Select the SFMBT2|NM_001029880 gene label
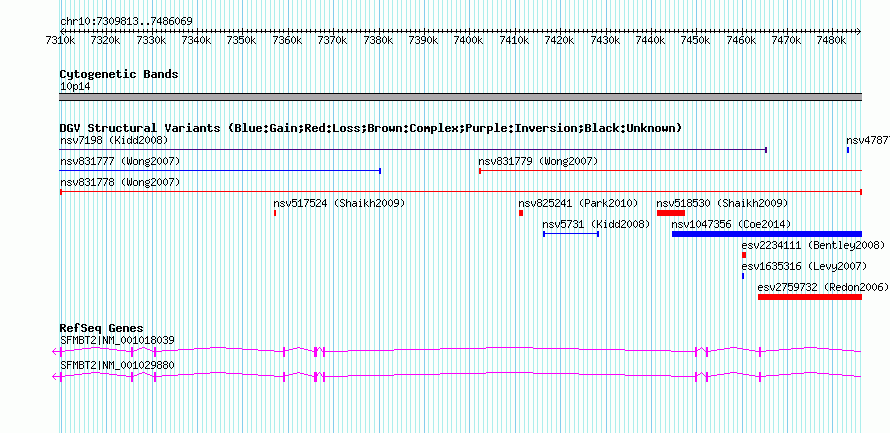The image size is (890, 433). (117, 365)
